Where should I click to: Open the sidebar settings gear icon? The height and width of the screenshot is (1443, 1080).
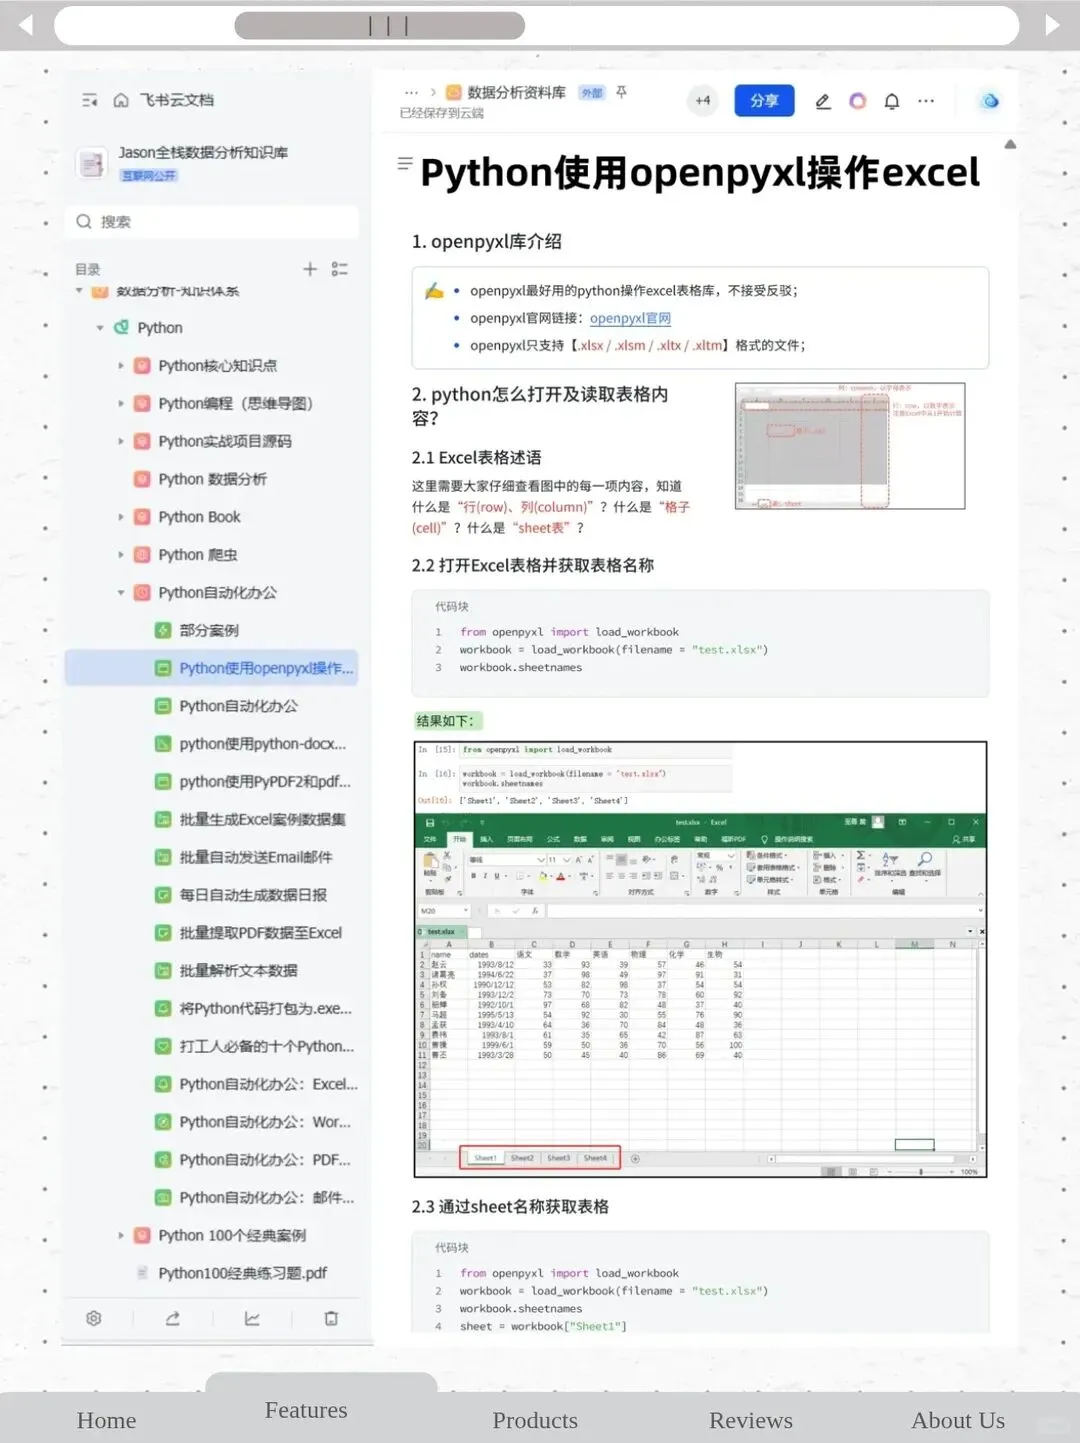pyautogui.click(x=94, y=1318)
